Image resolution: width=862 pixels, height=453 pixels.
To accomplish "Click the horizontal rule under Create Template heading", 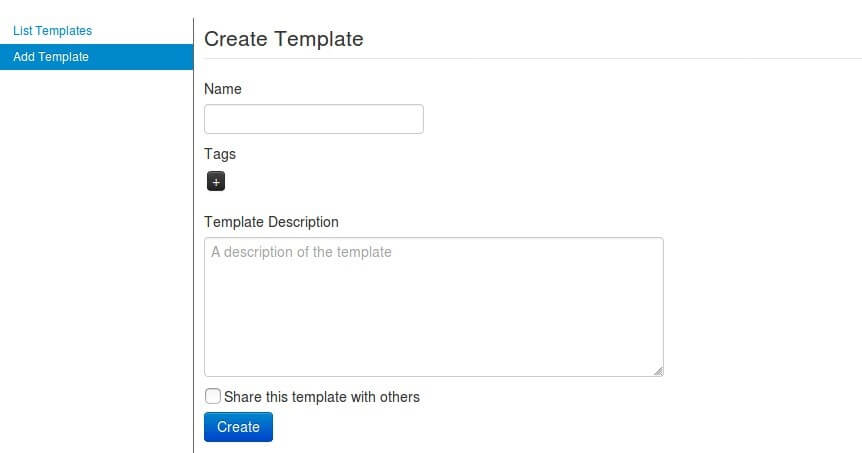I will point(533,58).
